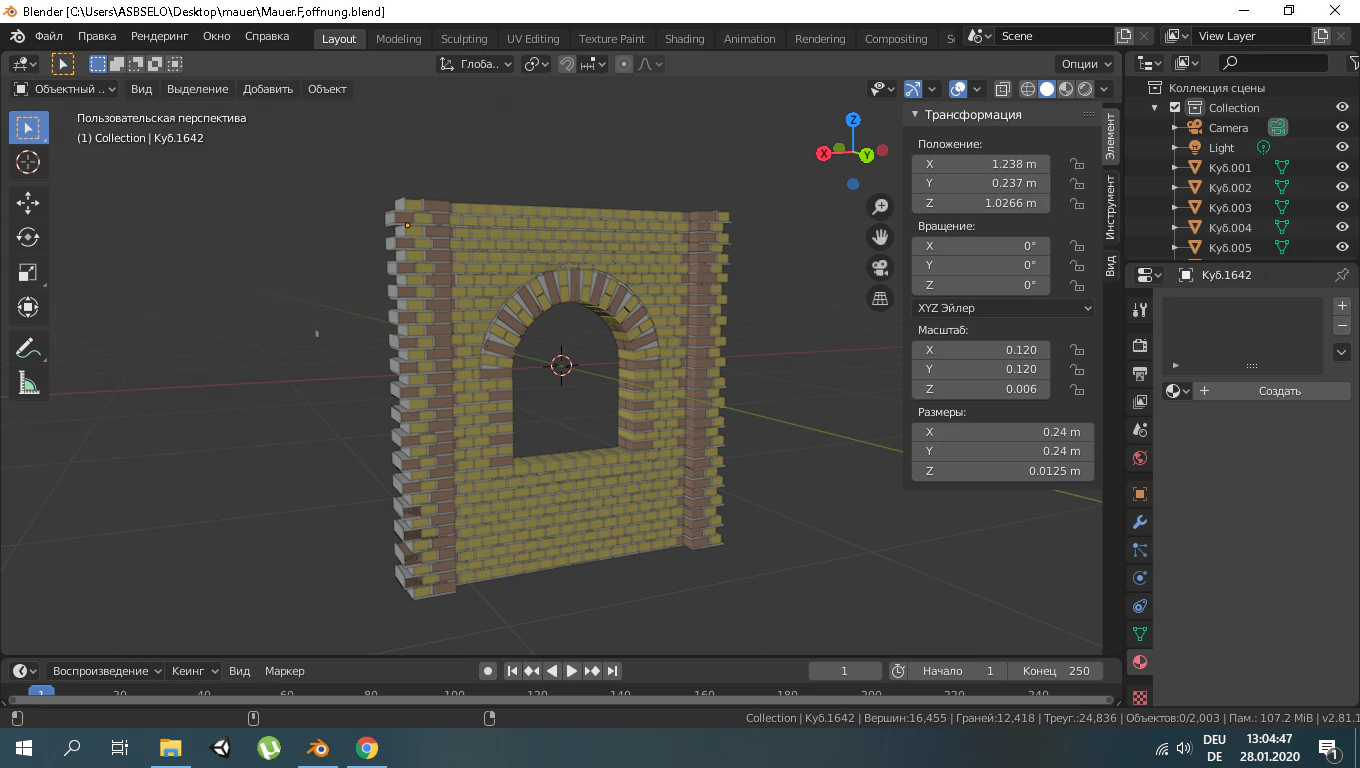Switch to rendered viewport shading

(x=1085, y=89)
